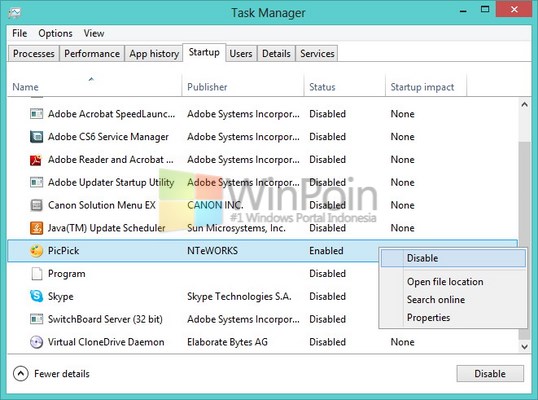Viewport: 538px width, 400px height.
Task: Open the View menu
Action: 94,33
